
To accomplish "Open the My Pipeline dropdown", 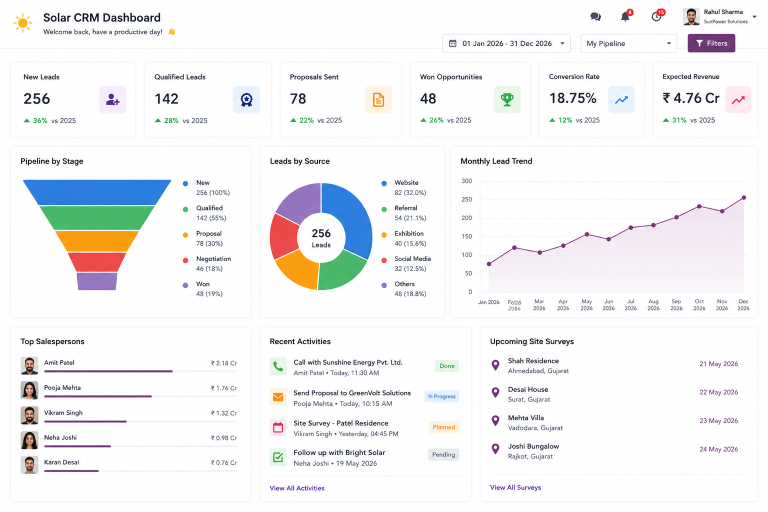I will tap(628, 44).
